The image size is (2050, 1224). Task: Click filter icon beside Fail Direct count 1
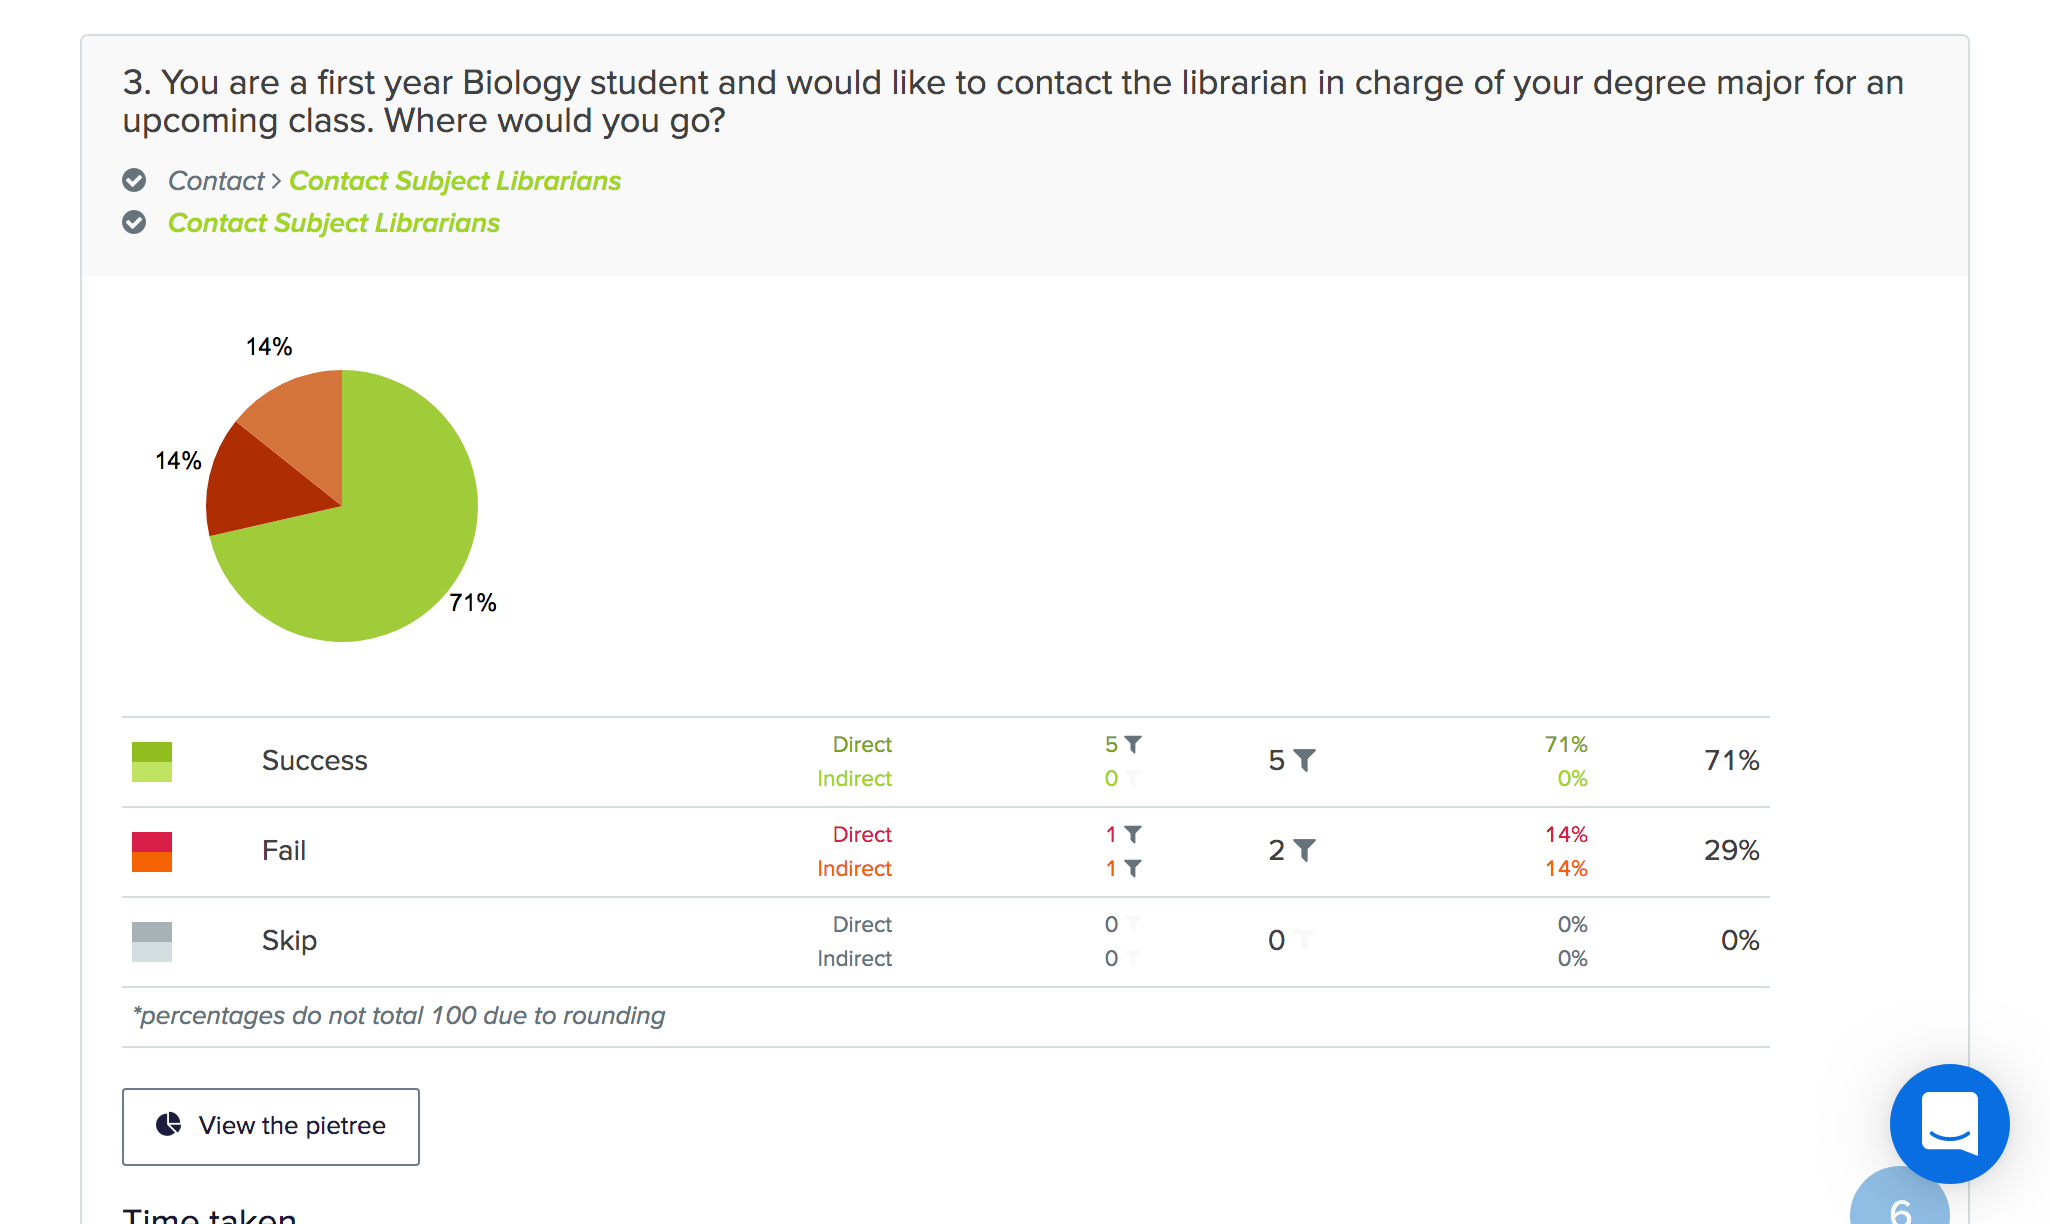[x=1133, y=834]
